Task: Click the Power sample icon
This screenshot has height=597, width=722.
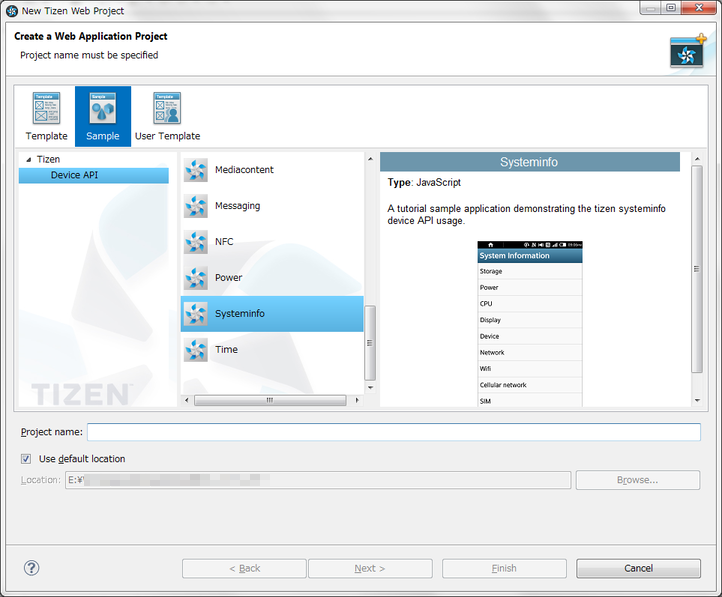Action: pos(196,278)
